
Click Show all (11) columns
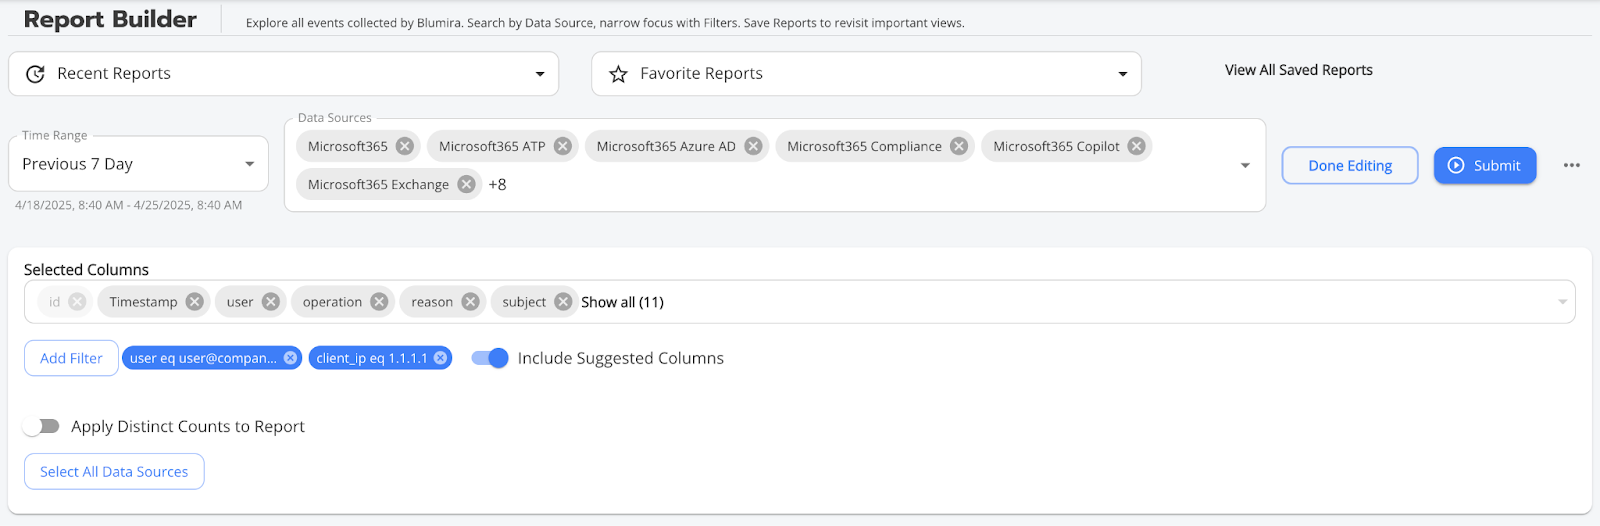click(622, 302)
